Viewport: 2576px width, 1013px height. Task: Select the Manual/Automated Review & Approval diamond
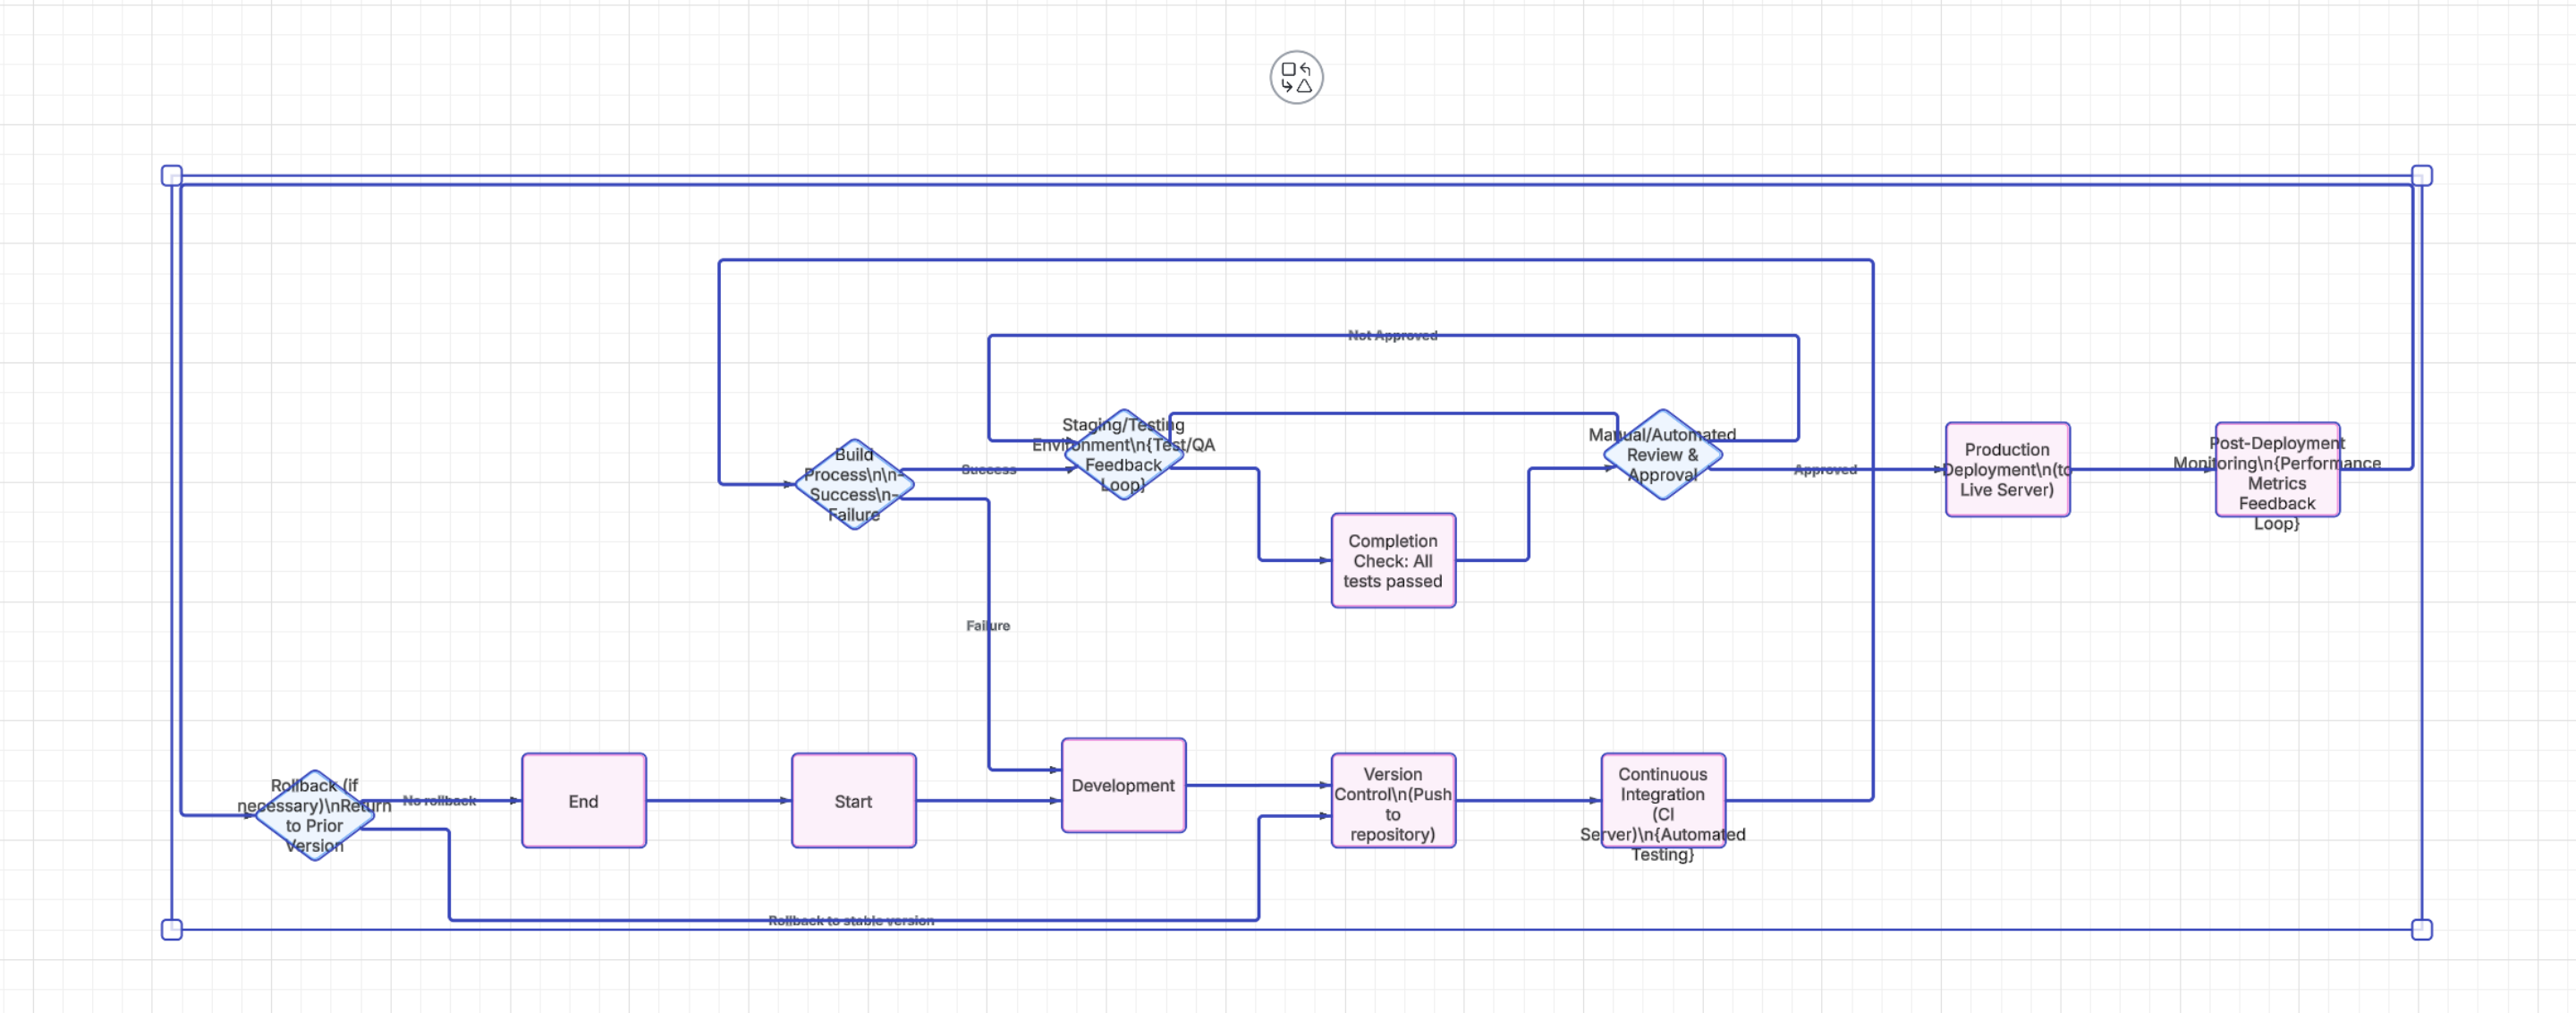tap(1662, 455)
